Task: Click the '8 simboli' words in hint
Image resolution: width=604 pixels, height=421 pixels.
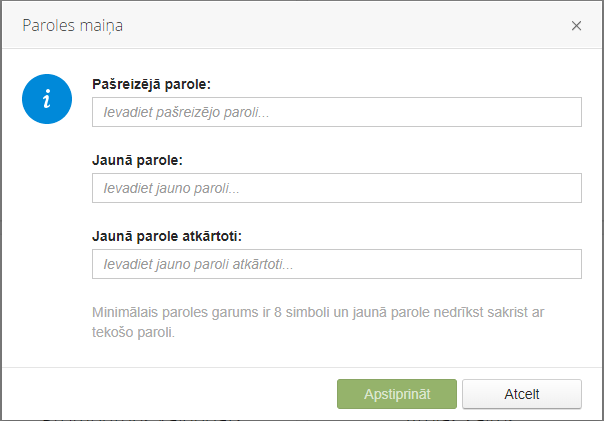Action: [302, 312]
